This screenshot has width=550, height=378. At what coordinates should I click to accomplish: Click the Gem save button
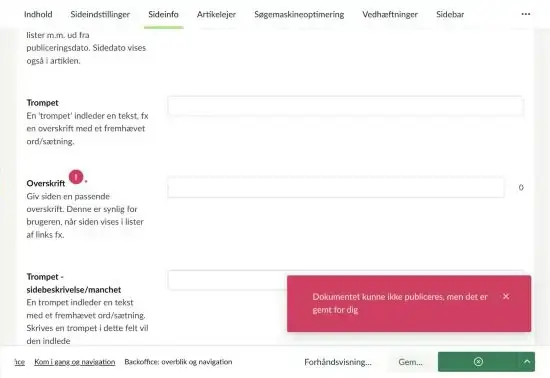point(410,362)
